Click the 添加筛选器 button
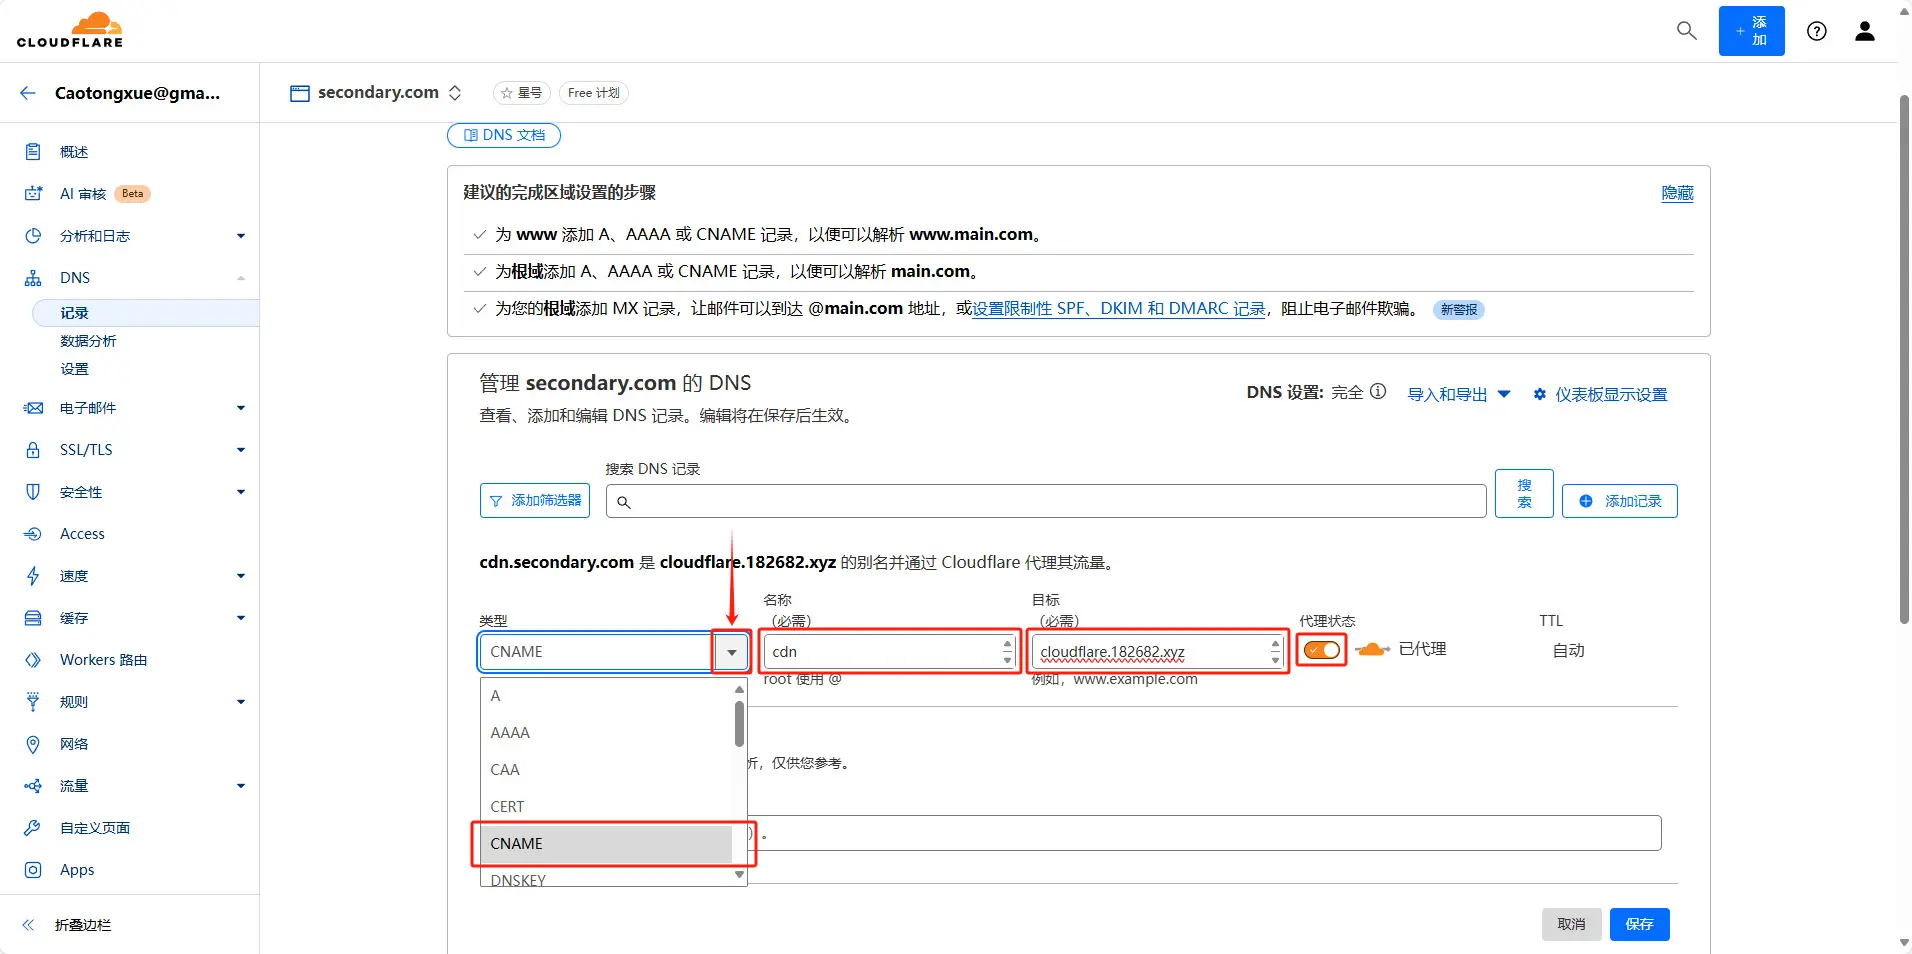This screenshot has height=954, width=1912. pyautogui.click(x=535, y=500)
